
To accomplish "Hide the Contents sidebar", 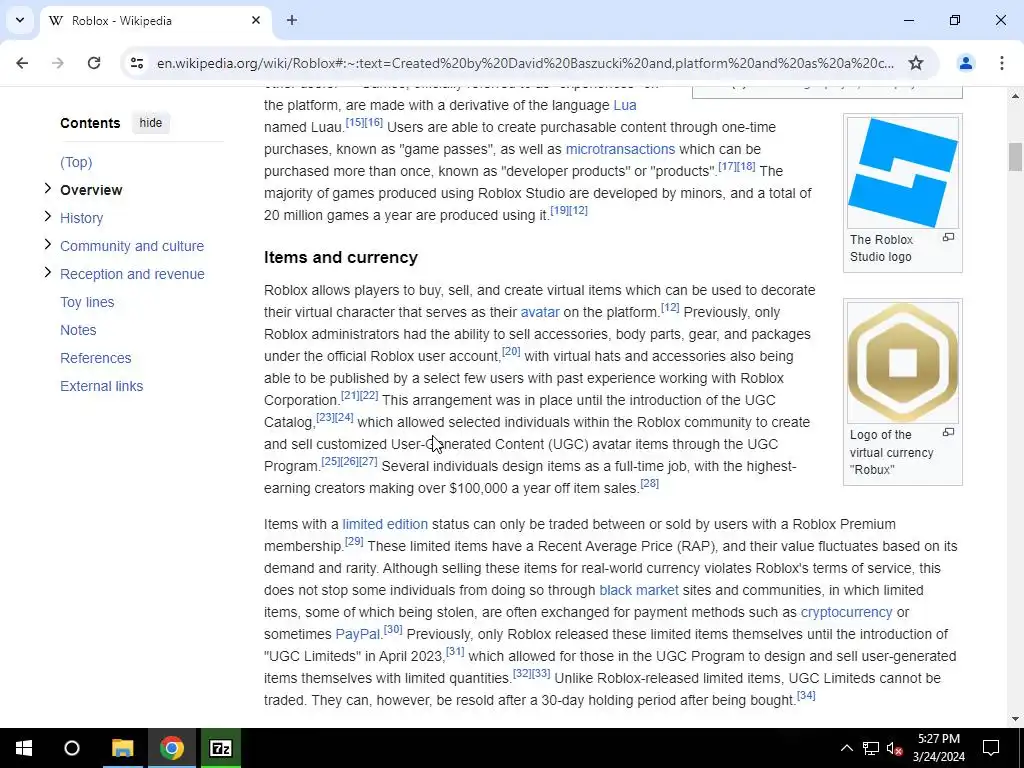I will point(150,123).
